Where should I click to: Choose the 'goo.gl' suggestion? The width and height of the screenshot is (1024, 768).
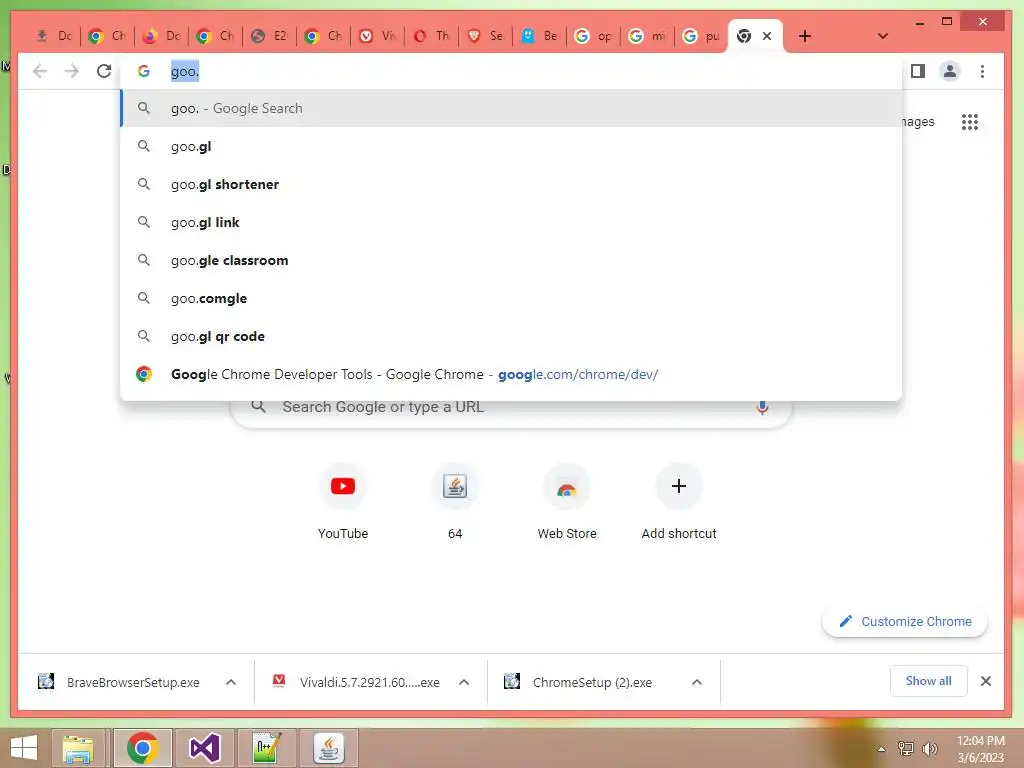click(x=511, y=146)
